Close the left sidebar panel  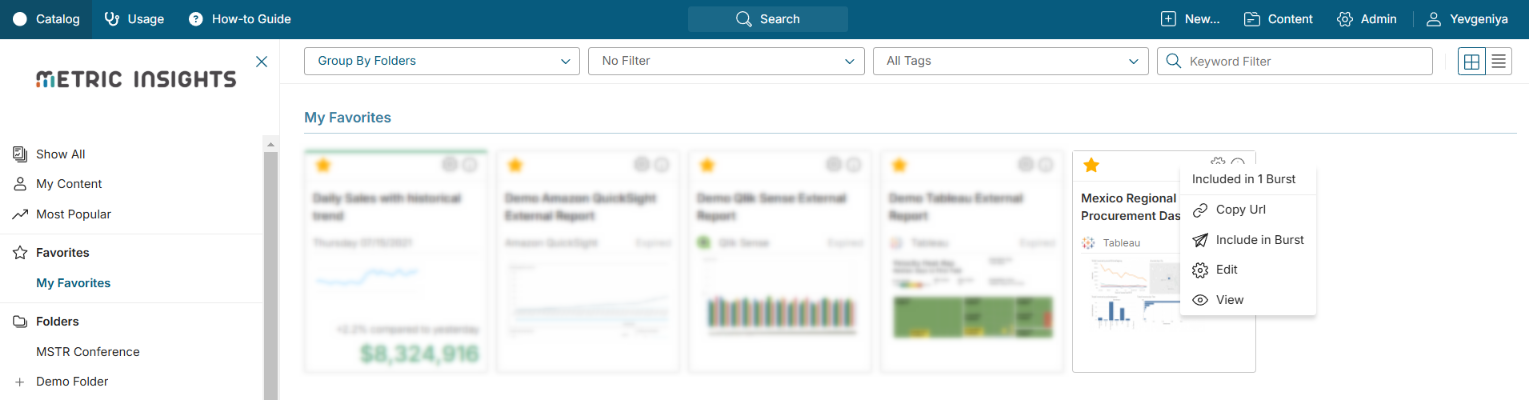coord(262,62)
